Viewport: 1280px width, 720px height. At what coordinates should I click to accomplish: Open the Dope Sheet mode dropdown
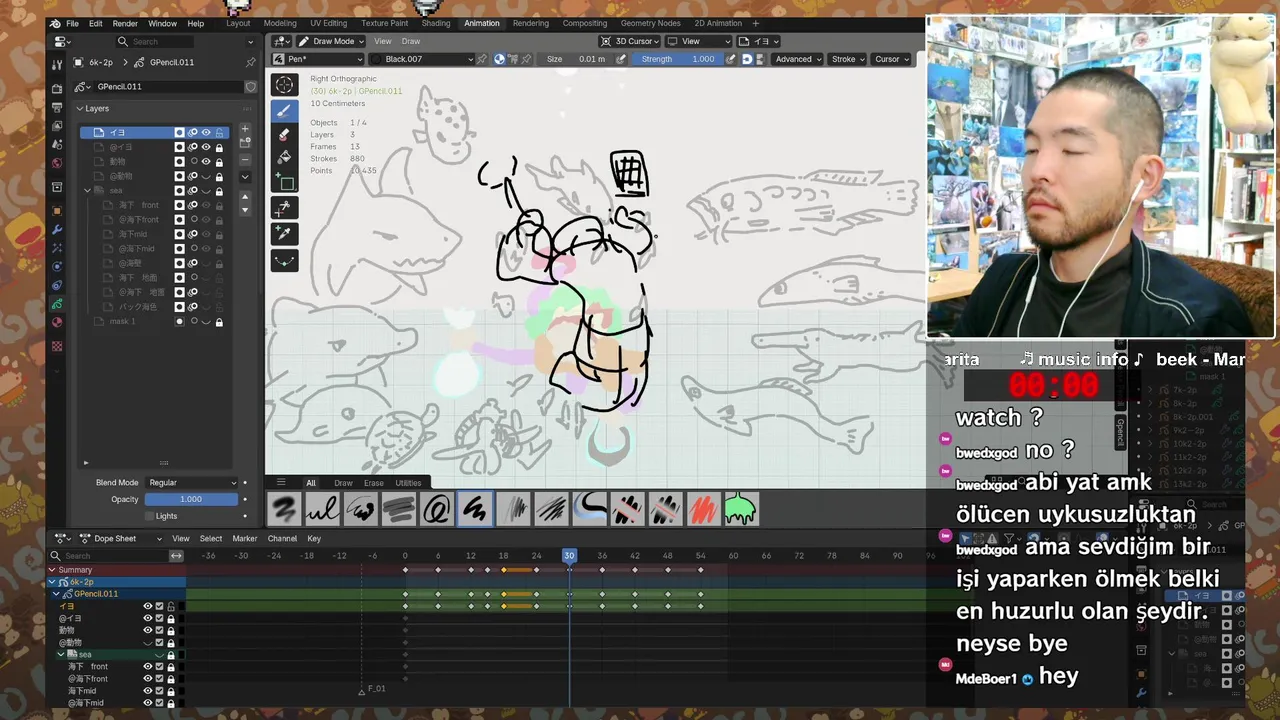pyautogui.click(x=121, y=538)
